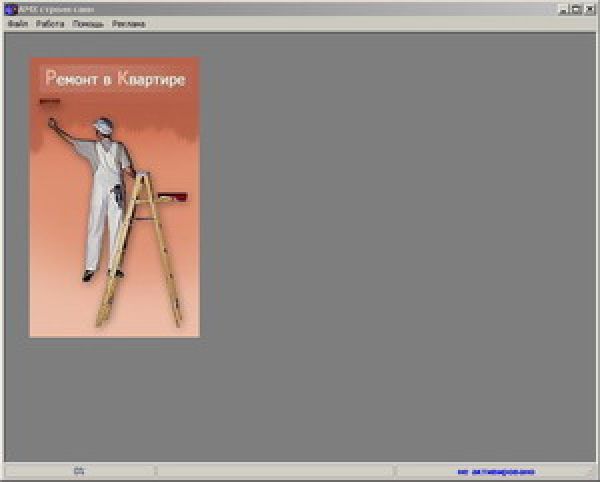Open the Помощь menu
This screenshot has width=600, height=482.
click(88, 24)
